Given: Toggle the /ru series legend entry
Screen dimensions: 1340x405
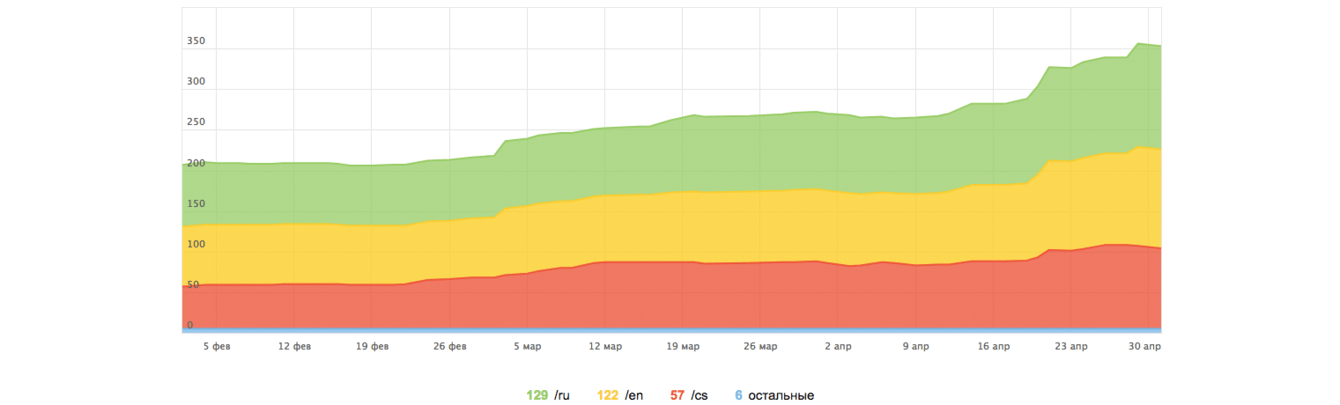Looking at the screenshot, I should [x=550, y=396].
